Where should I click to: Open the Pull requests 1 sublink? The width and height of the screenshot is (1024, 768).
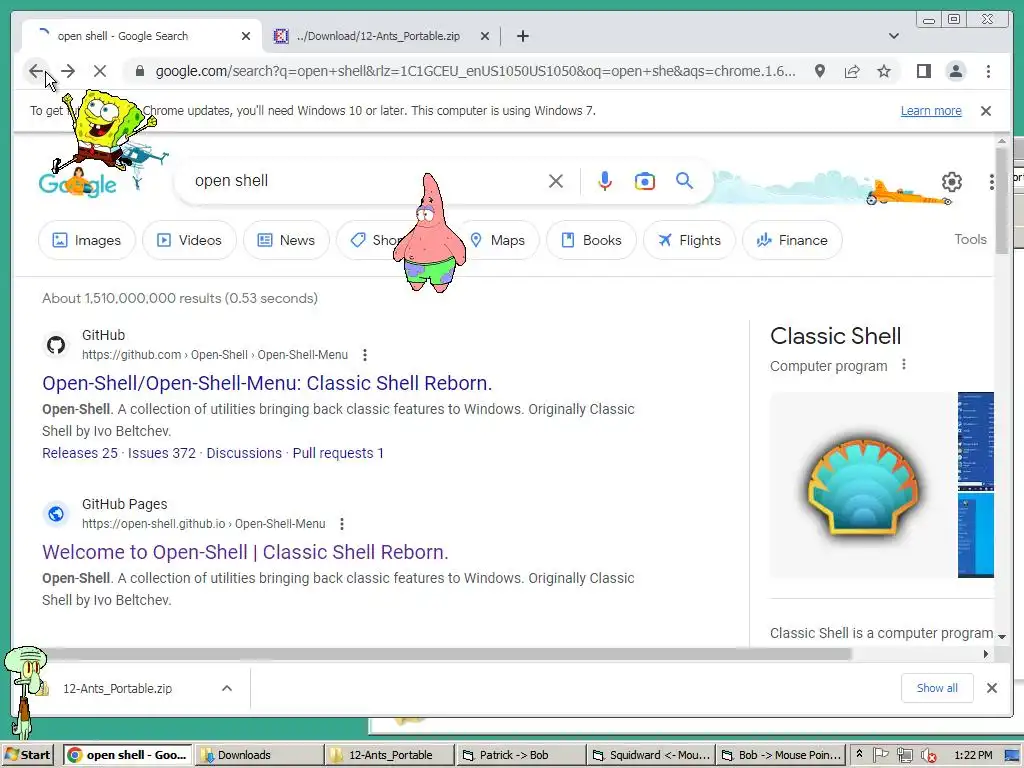[x=338, y=453]
